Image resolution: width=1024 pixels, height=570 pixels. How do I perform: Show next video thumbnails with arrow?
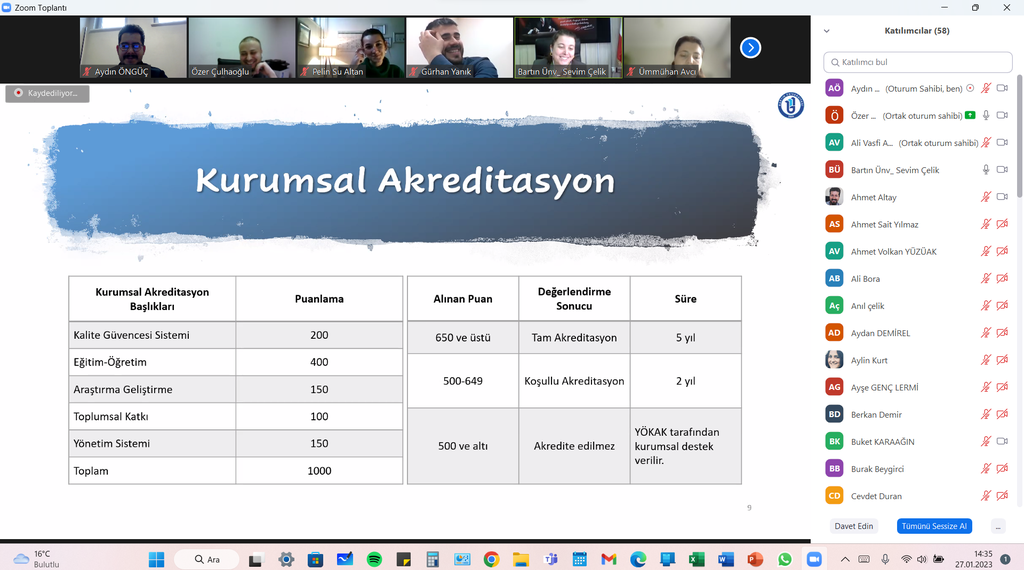pyautogui.click(x=750, y=47)
